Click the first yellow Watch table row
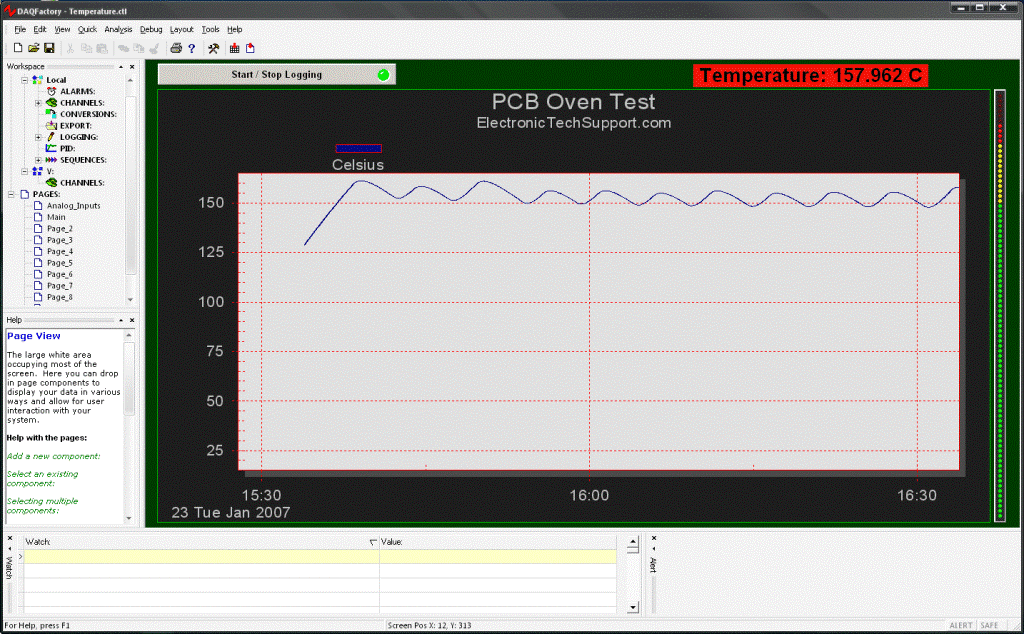 (x=200, y=556)
